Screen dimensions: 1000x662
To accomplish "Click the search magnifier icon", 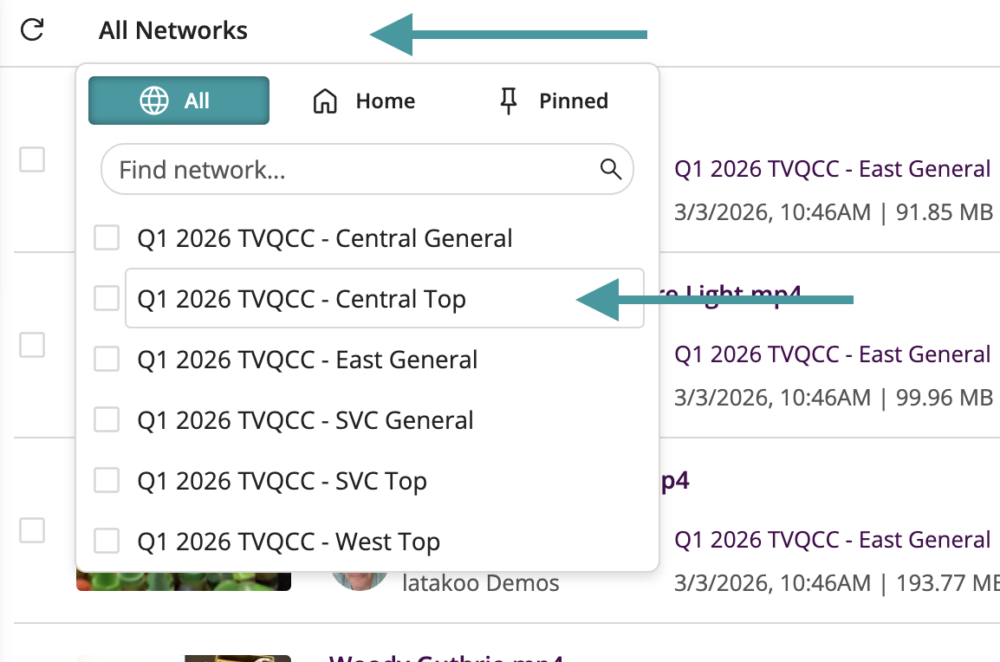I will (610, 168).
